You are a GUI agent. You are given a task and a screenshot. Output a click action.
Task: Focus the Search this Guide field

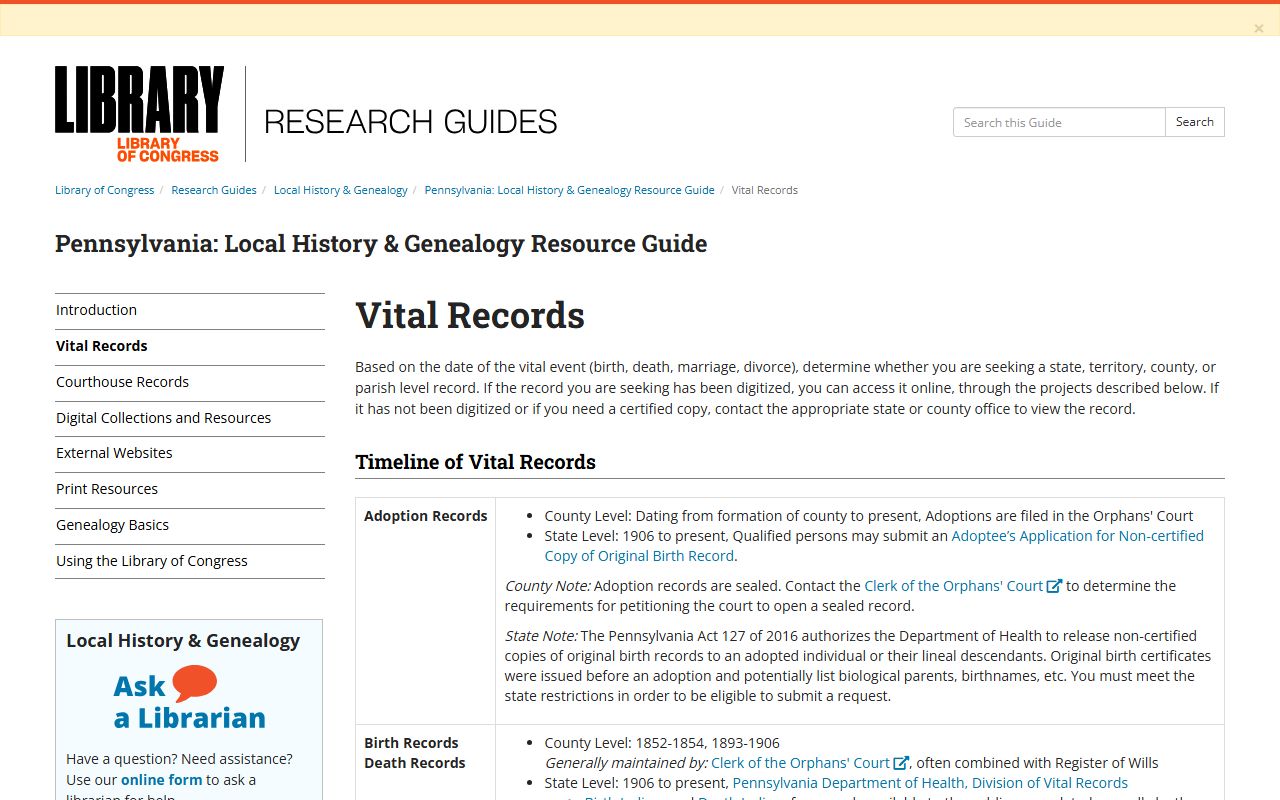coord(1059,122)
